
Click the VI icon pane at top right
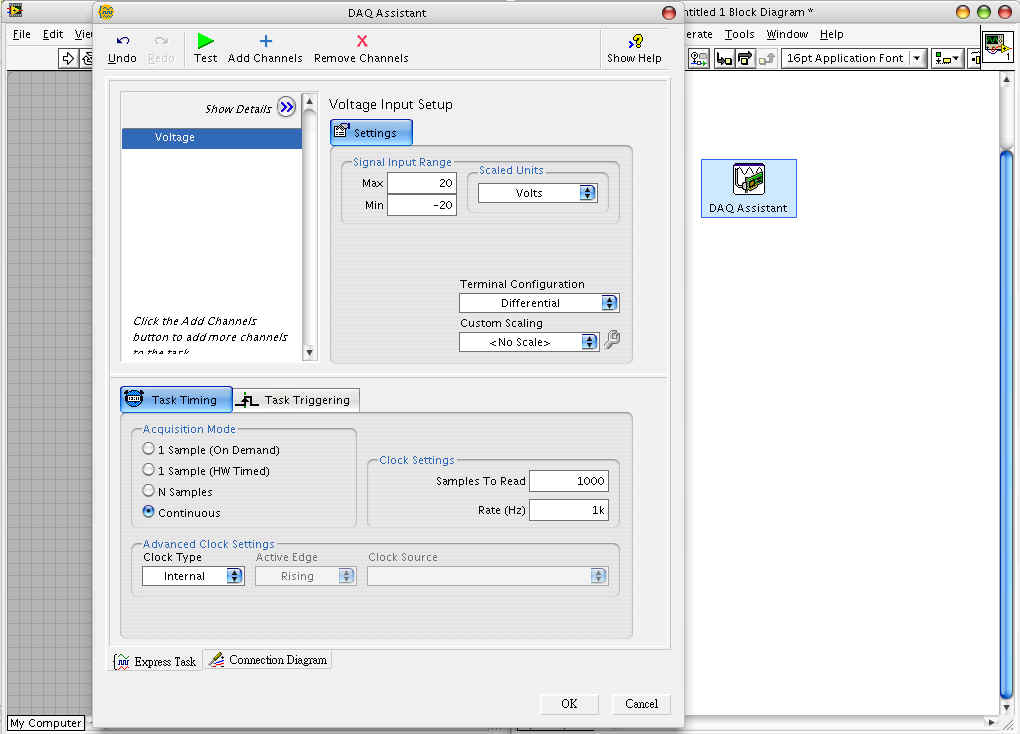(x=997, y=48)
